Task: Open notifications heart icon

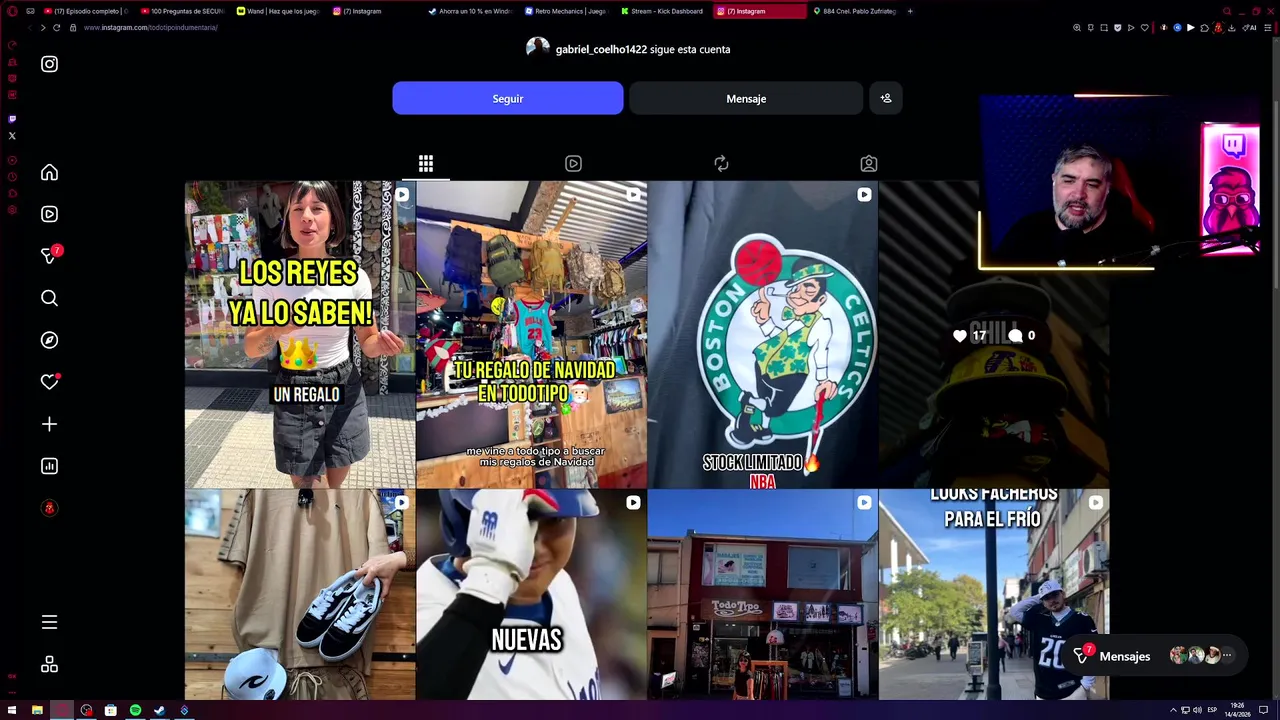Action: (x=49, y=382)
